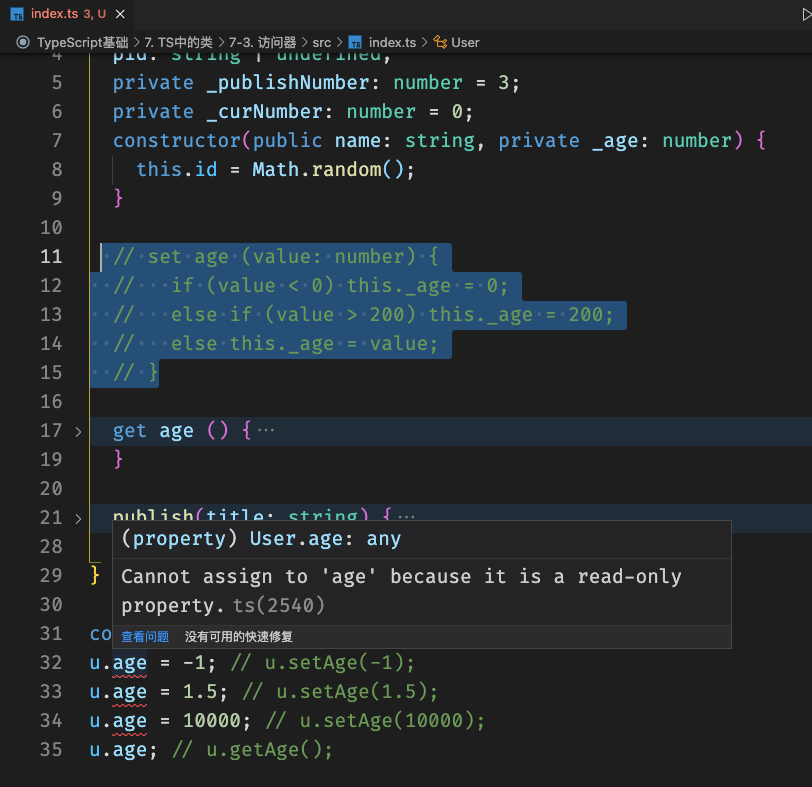Image resolution: width=812 pixels, height=787 pixels.
Task: Click this.id on line 8
Action: (177, 169)
